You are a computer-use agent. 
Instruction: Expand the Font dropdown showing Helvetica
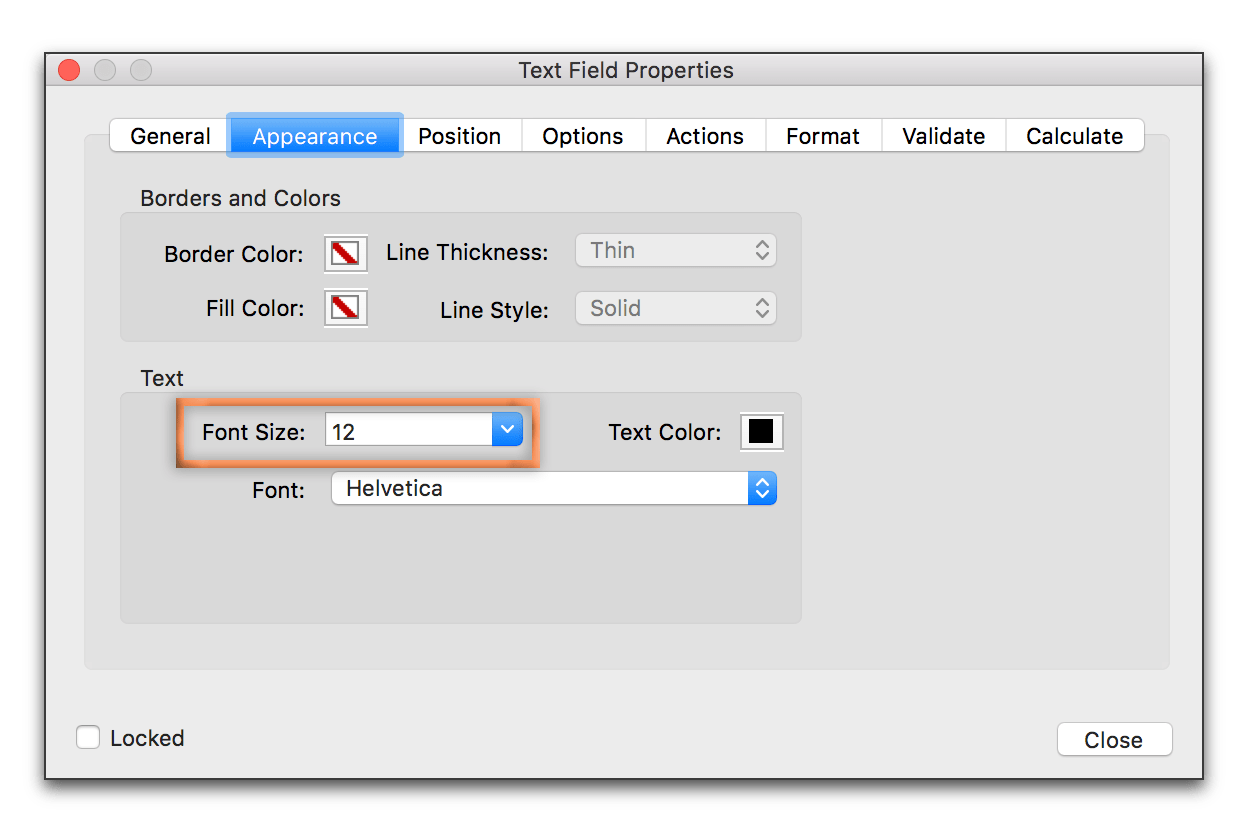(x=762, y=488)
